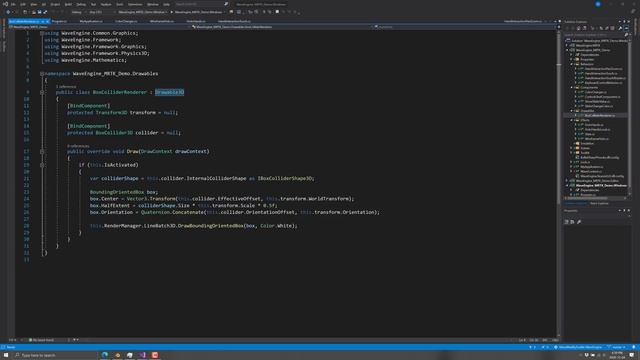
Task: Switch to the HandInteractionTouch.cs tab
Action: point(234,21)
